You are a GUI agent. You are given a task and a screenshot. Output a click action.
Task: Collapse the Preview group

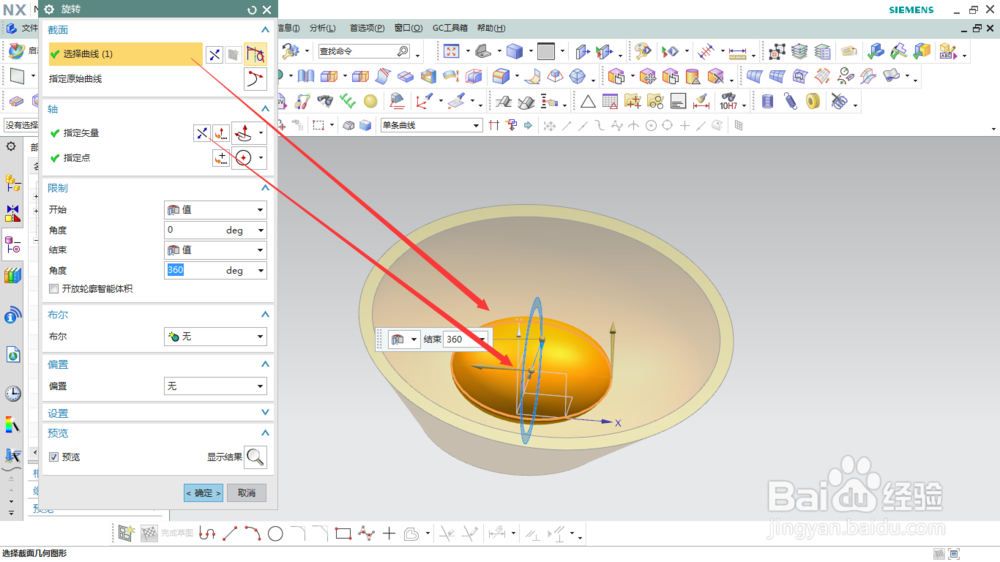pyautogui.click(x=265, y=433)
